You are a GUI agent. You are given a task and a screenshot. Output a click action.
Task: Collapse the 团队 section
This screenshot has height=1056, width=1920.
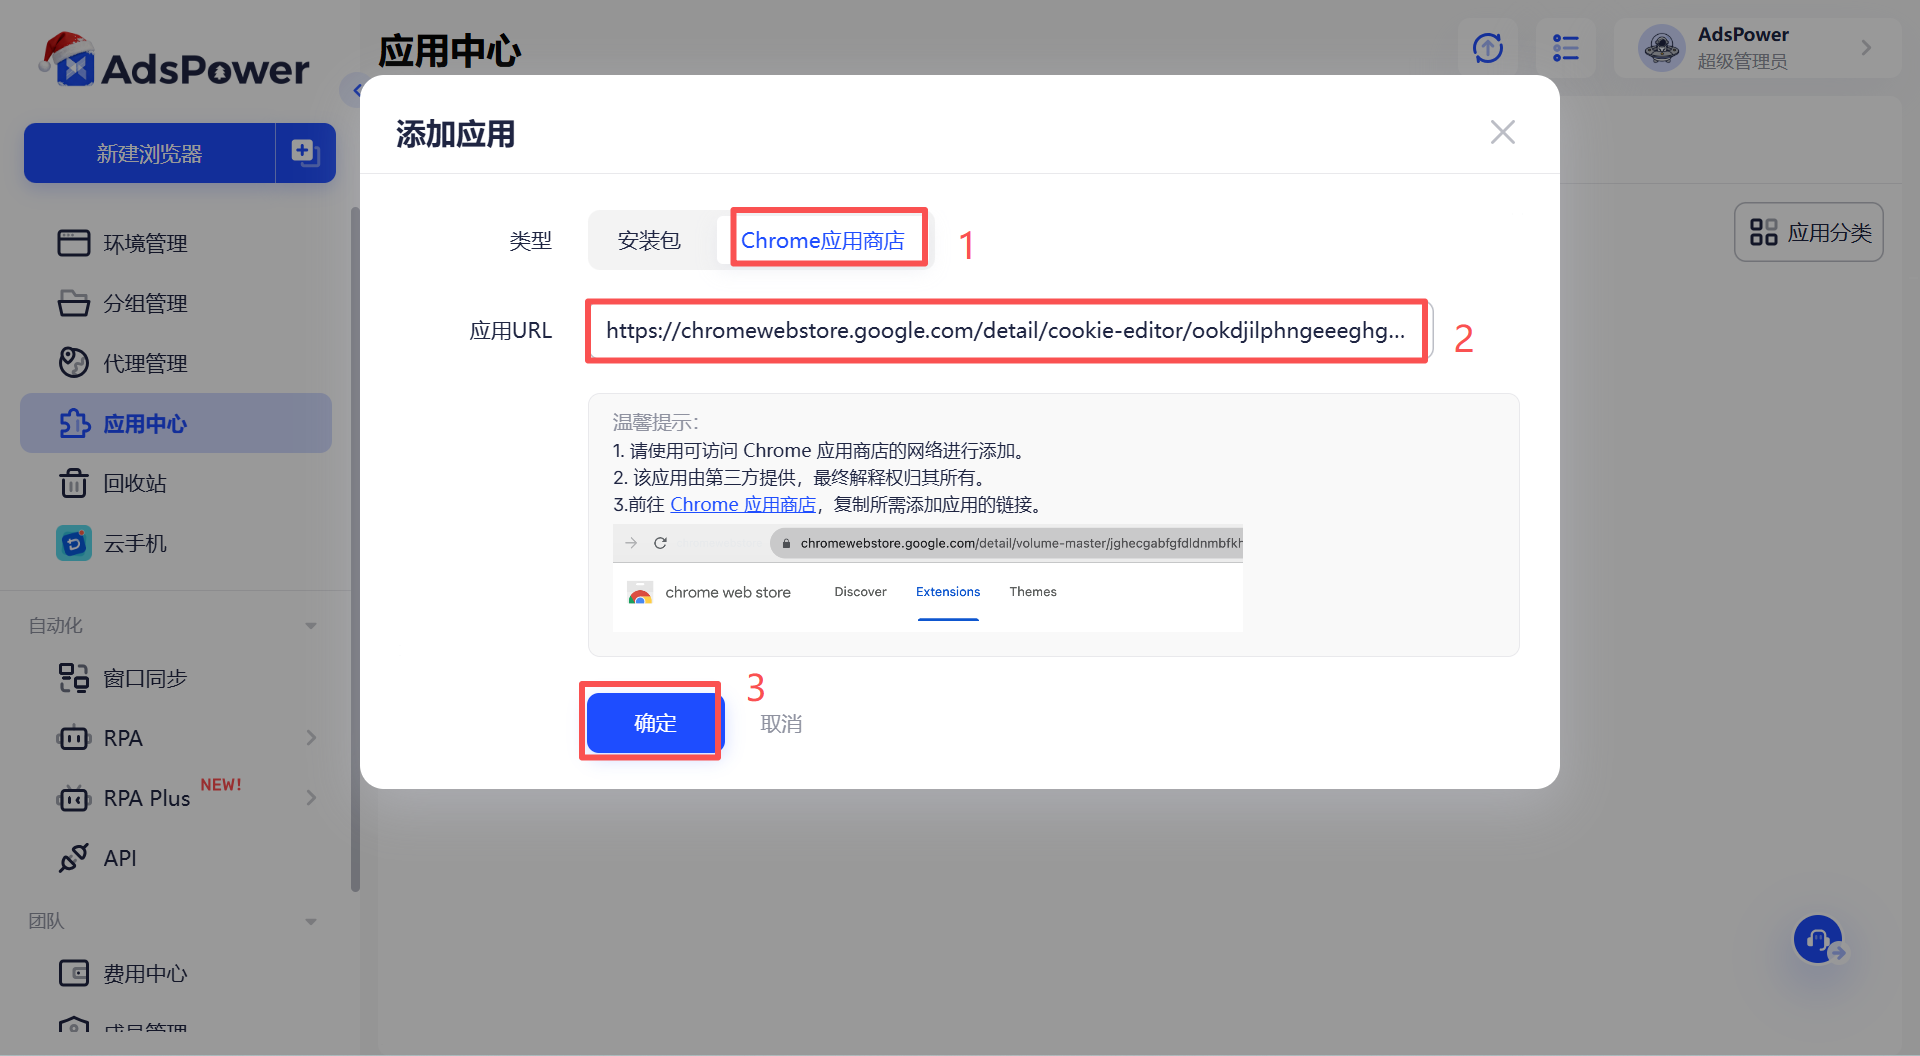pyautogui.click(x=310, y=921)
